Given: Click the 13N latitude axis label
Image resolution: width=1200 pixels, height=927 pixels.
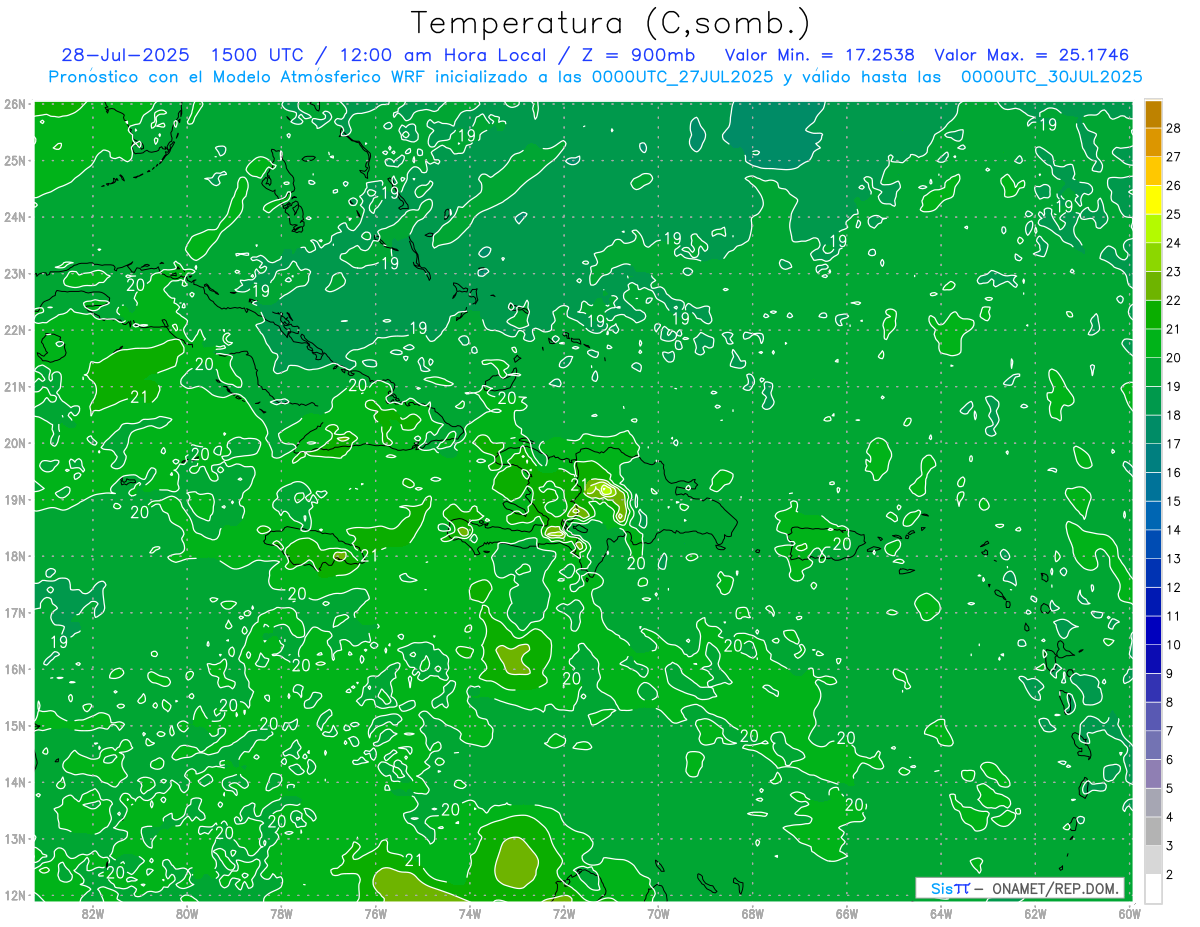Looking at the screenshot, I should point(14,839).
